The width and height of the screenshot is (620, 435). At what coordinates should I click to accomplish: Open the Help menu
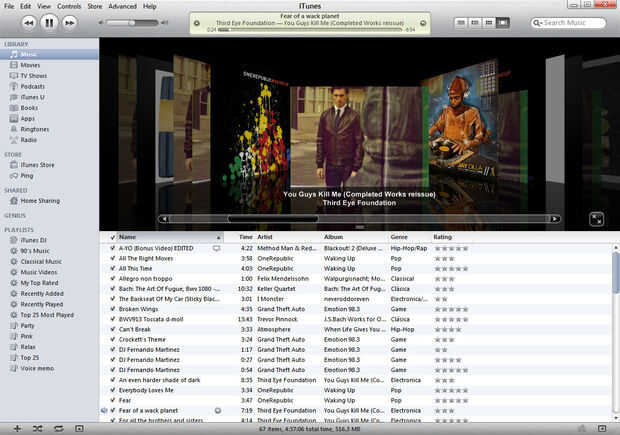pos(149,6)
